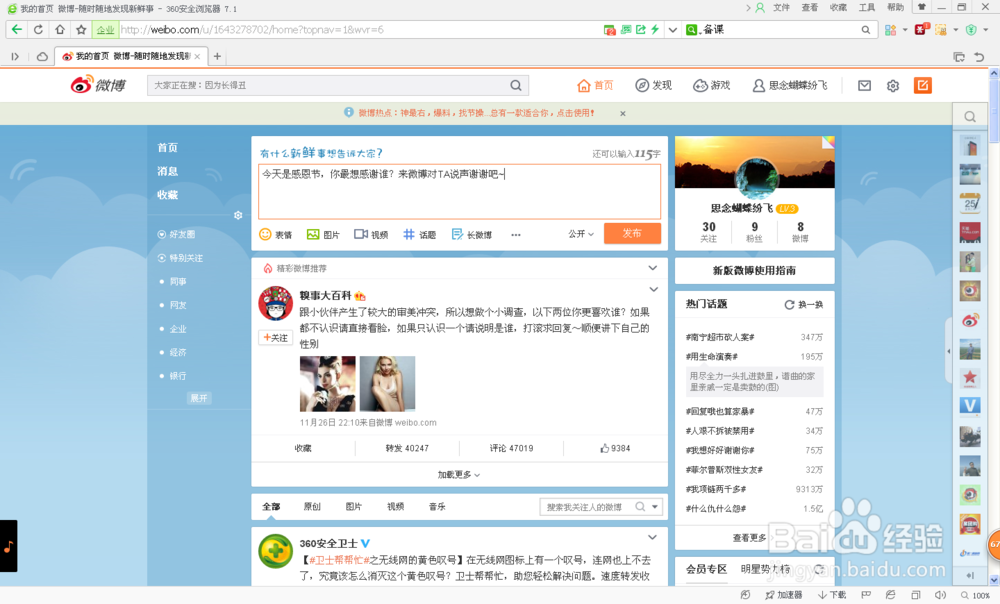The width and height of the screenshot is (1000, 604).
Task: Open the 25 calendar sidebar icon
Action: (970, 203)
